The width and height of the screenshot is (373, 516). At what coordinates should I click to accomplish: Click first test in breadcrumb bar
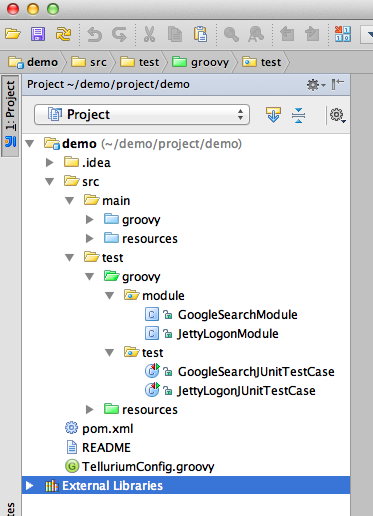(140, 62)
